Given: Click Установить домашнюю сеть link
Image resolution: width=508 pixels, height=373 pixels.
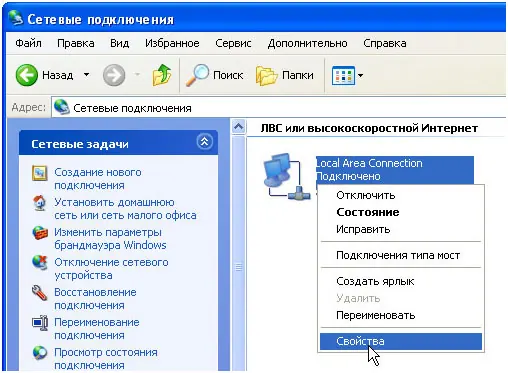Looking at the screenshot, I should point(125,209).
